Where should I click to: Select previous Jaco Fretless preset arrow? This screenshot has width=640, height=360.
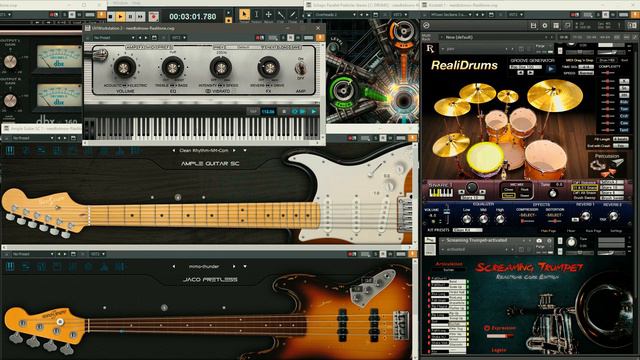click(x=174, y=267)
